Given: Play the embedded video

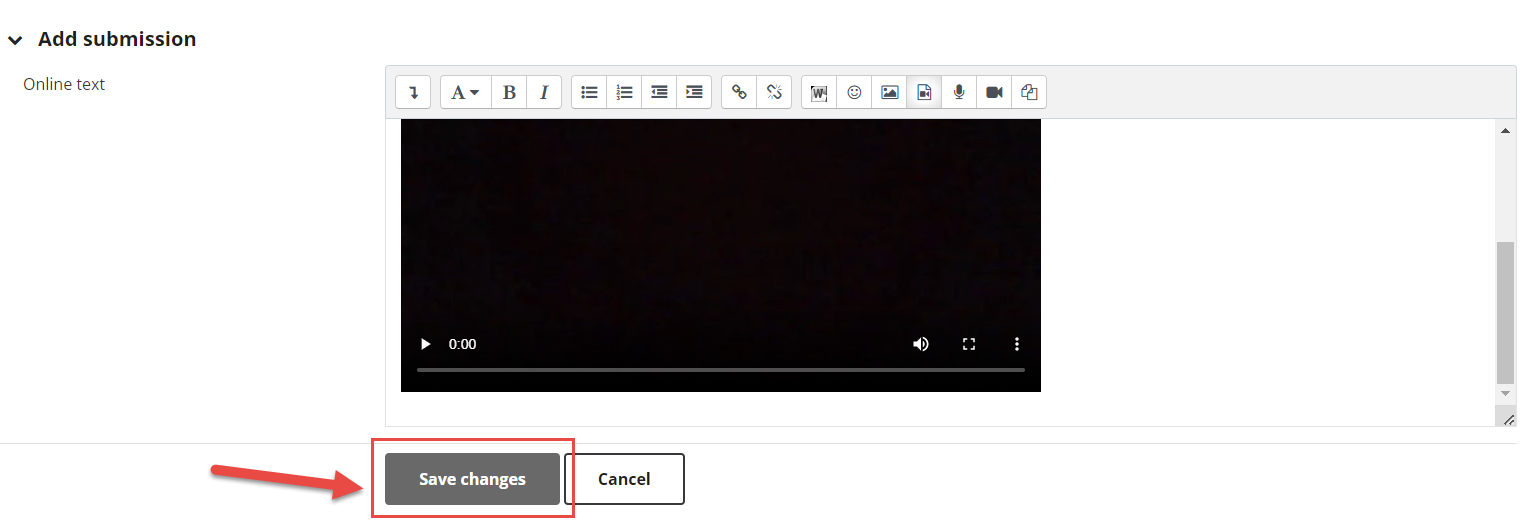Looking at the screenshot, I should pyautogui.click(x=425, y=344).
